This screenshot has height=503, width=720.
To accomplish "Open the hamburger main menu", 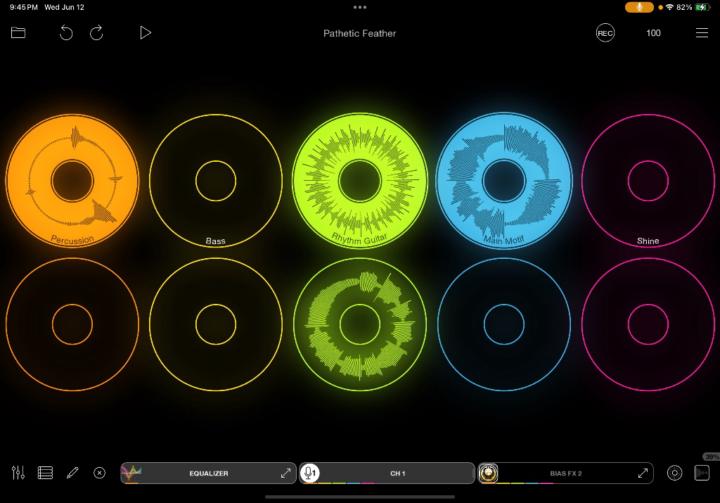I will (x=702, y=33).
